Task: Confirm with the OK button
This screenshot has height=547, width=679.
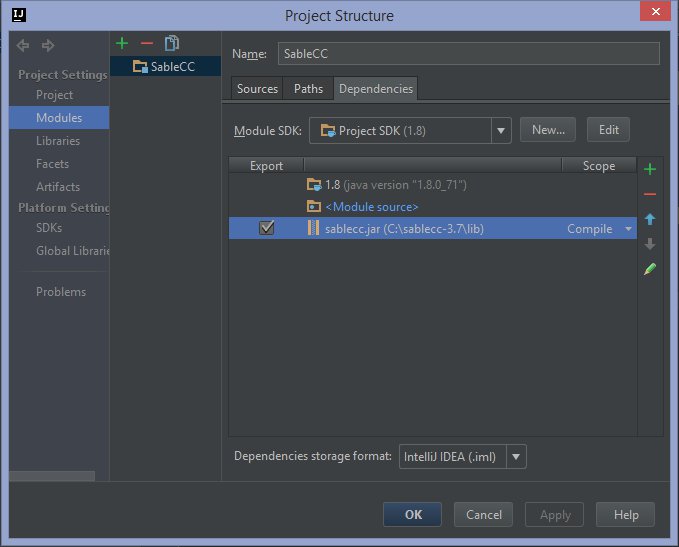Action: click(413, 515)
